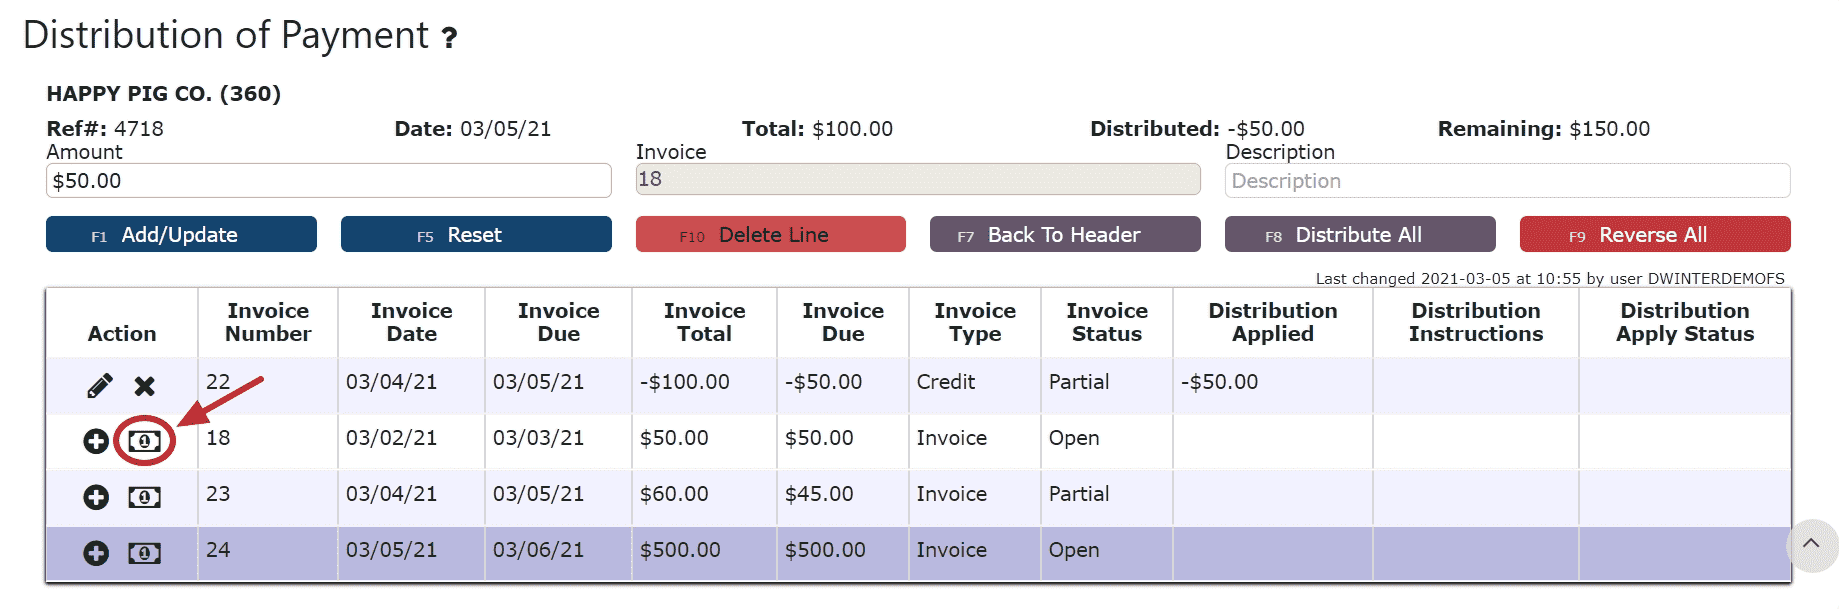Viewport: 1839px width, 609px height.
Task: Click the money bill icon for invoice 23
Action: point(145,497)
